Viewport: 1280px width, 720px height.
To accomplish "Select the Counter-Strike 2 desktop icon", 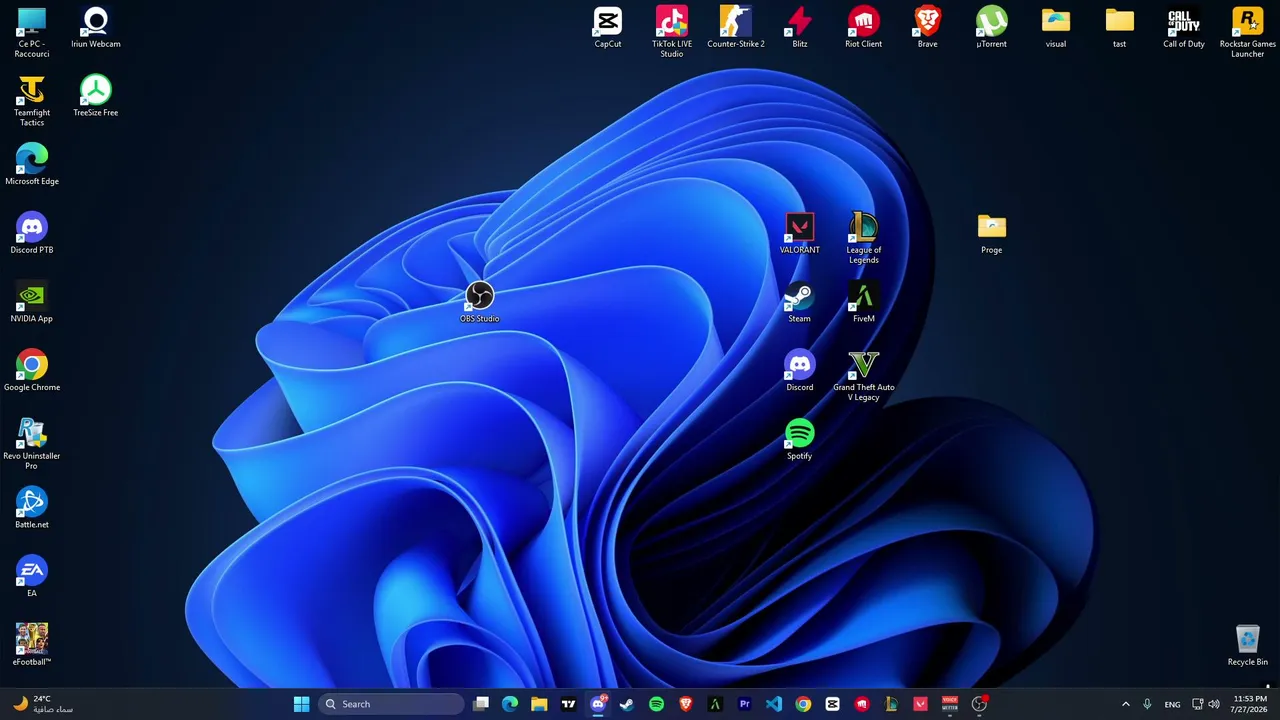I will (x=736, y=27).
